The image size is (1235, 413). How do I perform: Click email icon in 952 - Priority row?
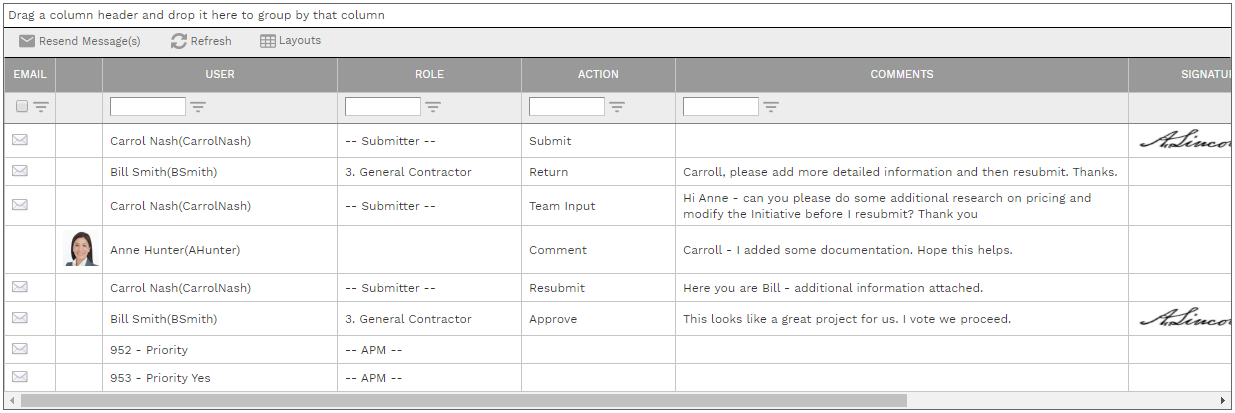tap(20, 349)
